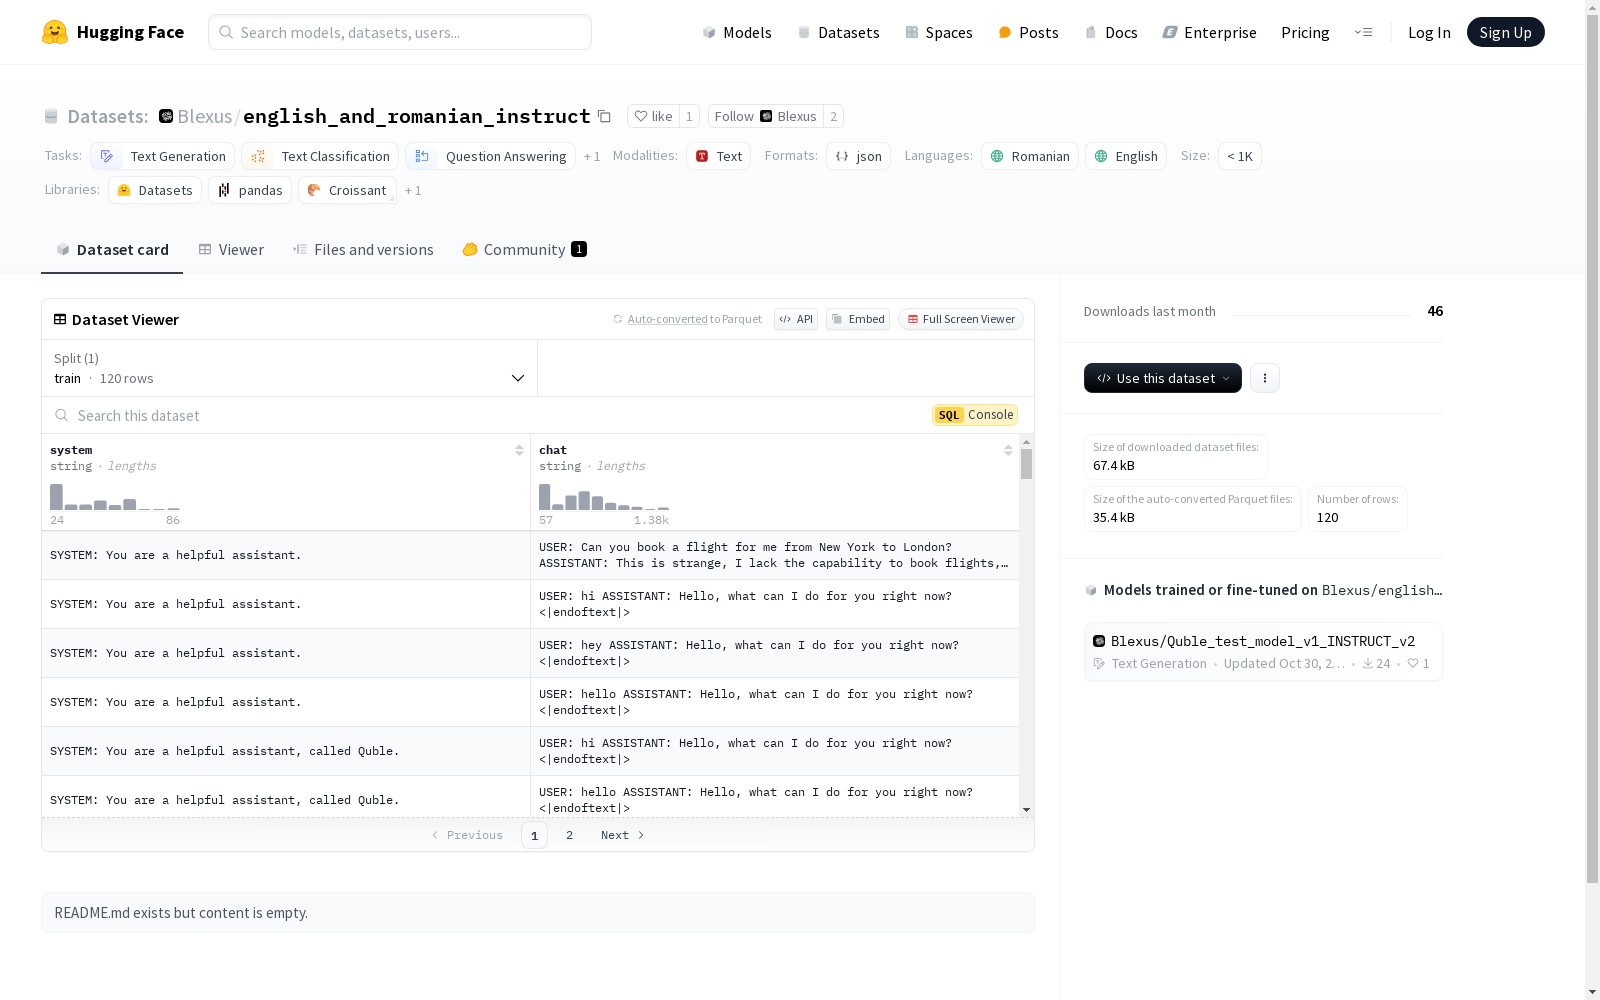Open the Use this dataset dropdown
This screenshot has width=1600, height=1000.
pyautogui.click(x=1163, y=378)
